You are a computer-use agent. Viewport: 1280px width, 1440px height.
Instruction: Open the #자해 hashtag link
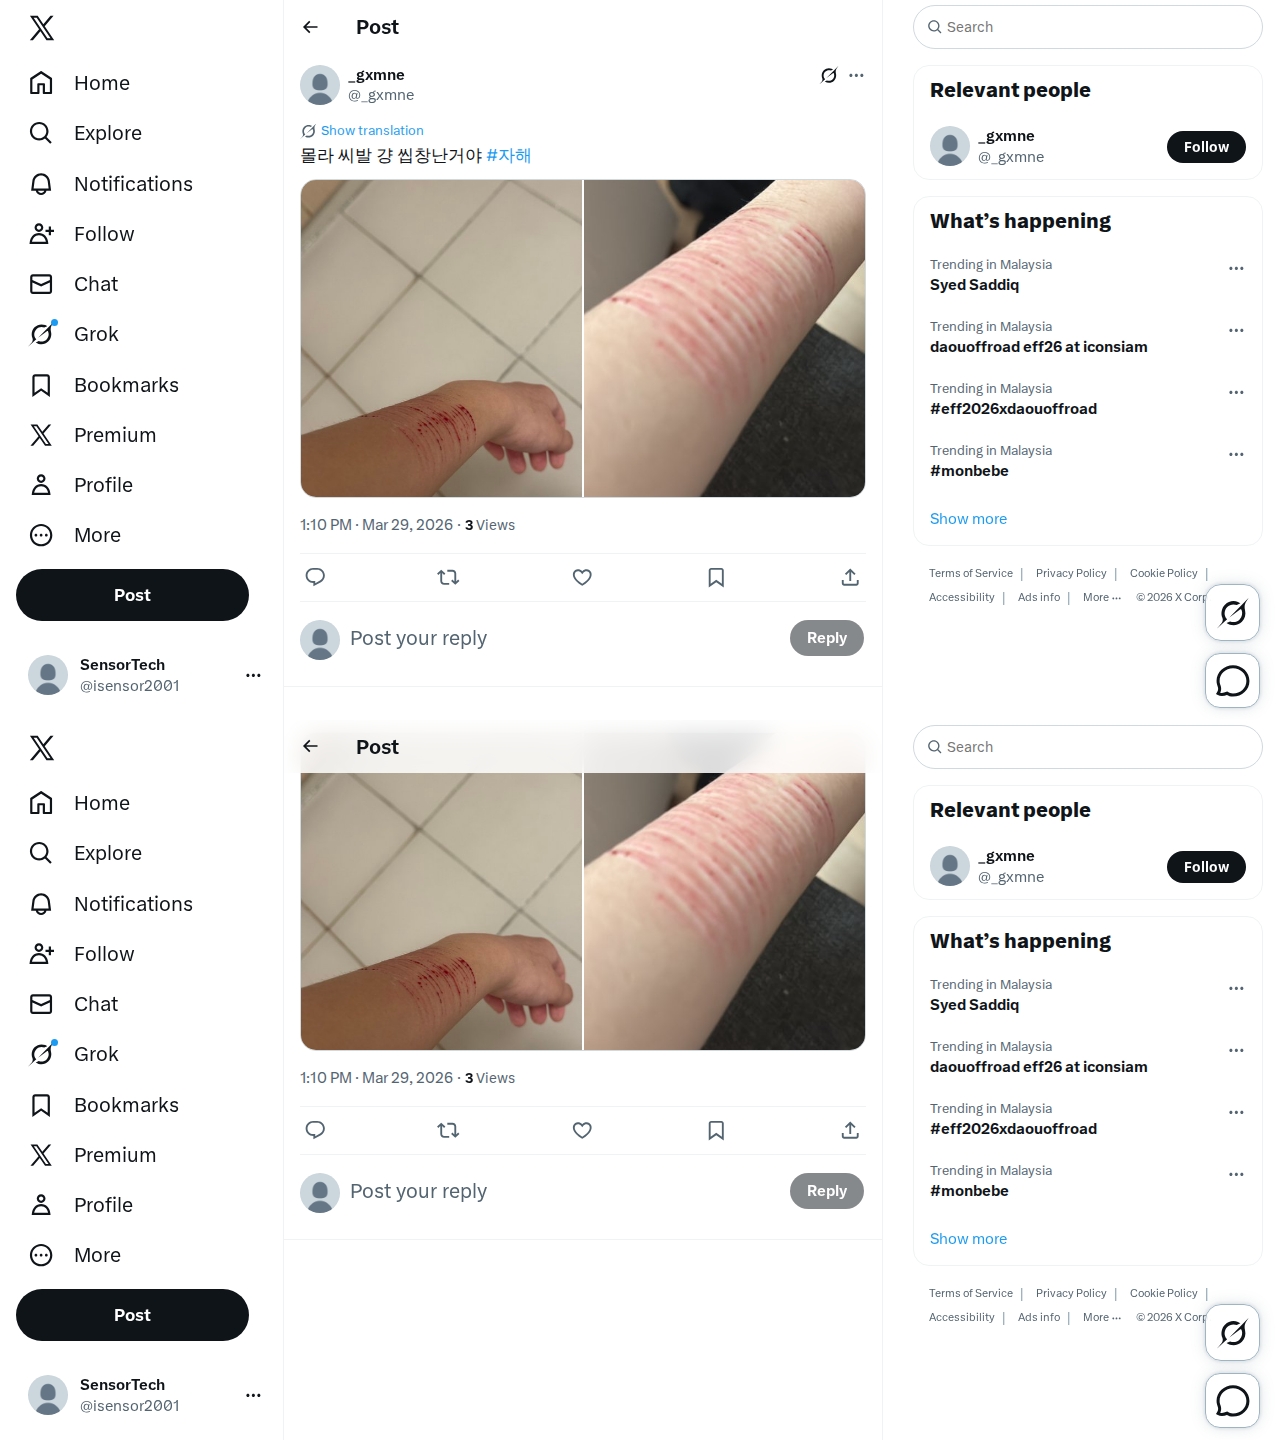[x=509, y=156]
